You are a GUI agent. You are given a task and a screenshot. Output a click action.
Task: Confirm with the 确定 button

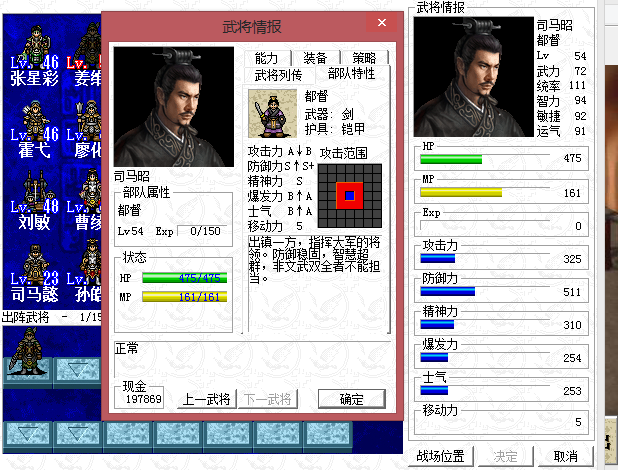pos(352,399)
